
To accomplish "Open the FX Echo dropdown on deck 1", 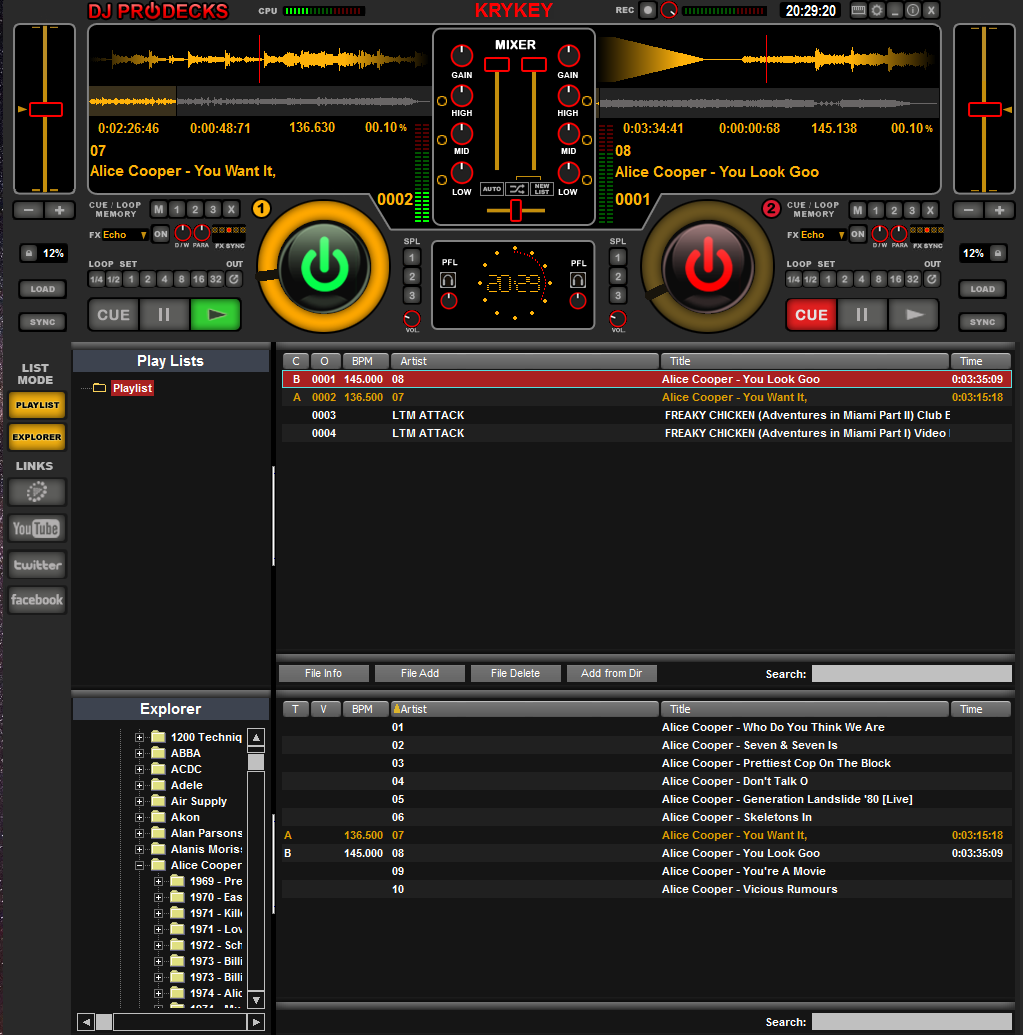I will pos(143,234).
